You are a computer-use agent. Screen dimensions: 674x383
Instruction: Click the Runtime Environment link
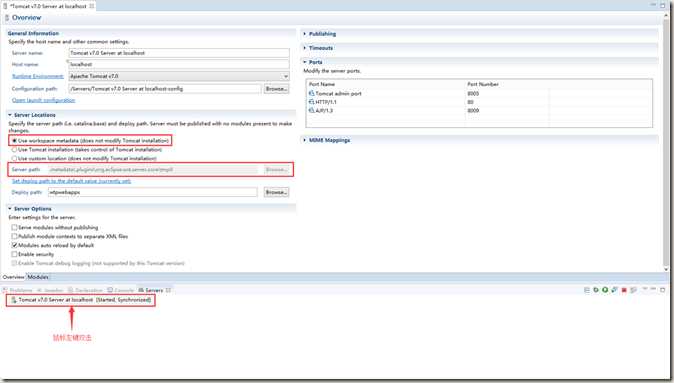click(x=38, y=76)
